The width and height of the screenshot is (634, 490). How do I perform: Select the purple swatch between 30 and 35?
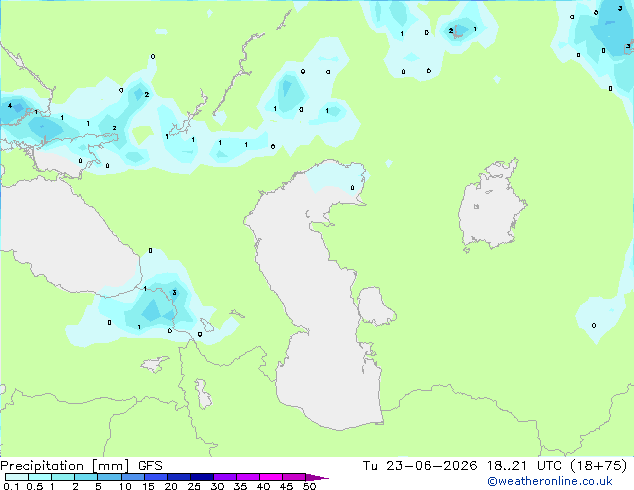[x=225, y=477]
